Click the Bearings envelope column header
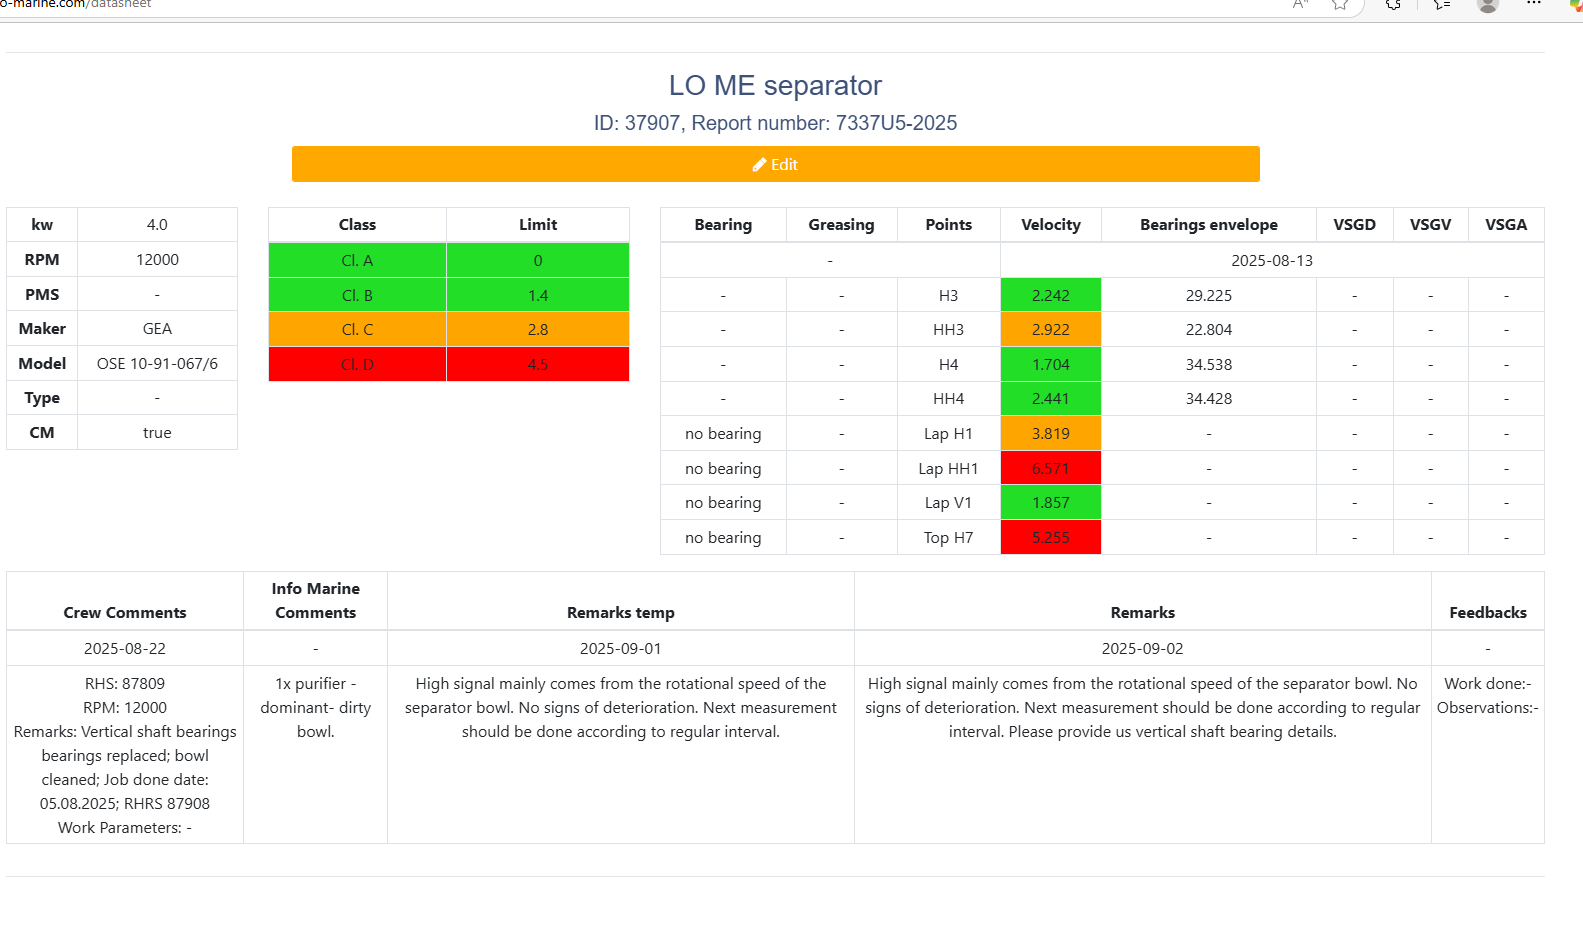 click(1208, 225)
